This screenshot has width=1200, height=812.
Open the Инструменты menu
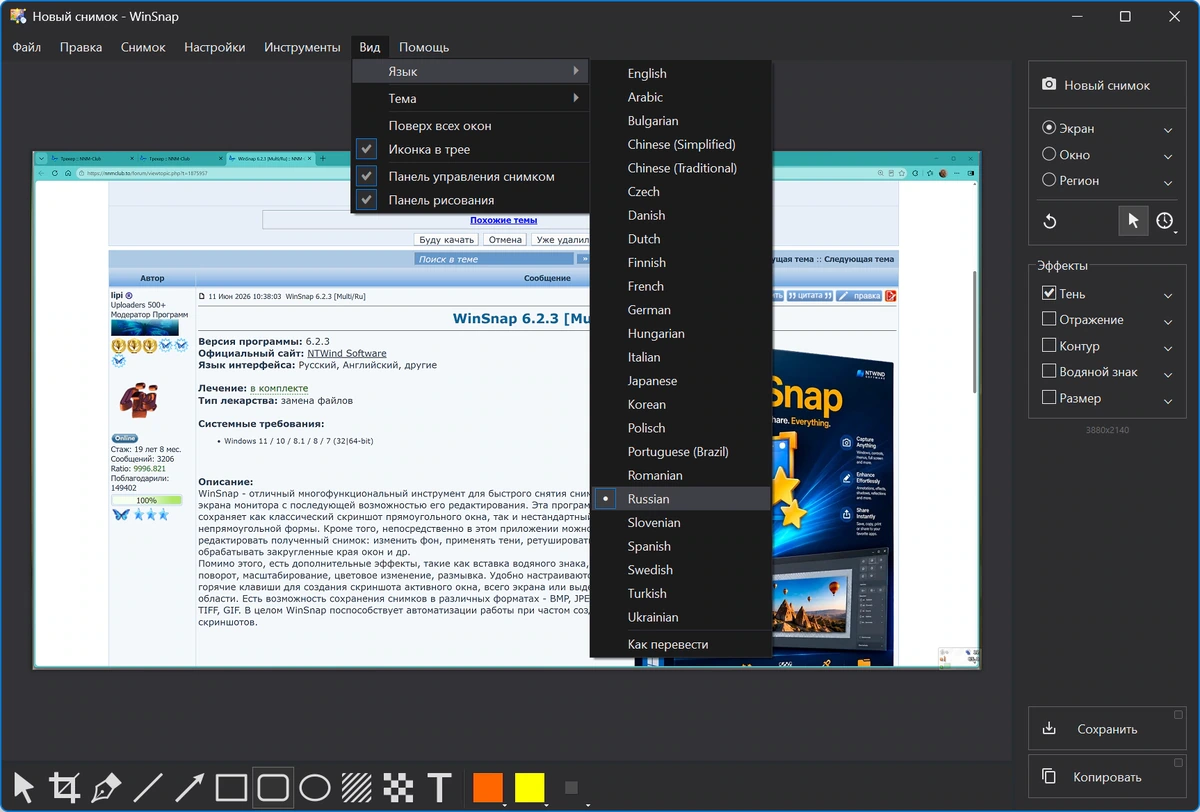coord(303,47)
